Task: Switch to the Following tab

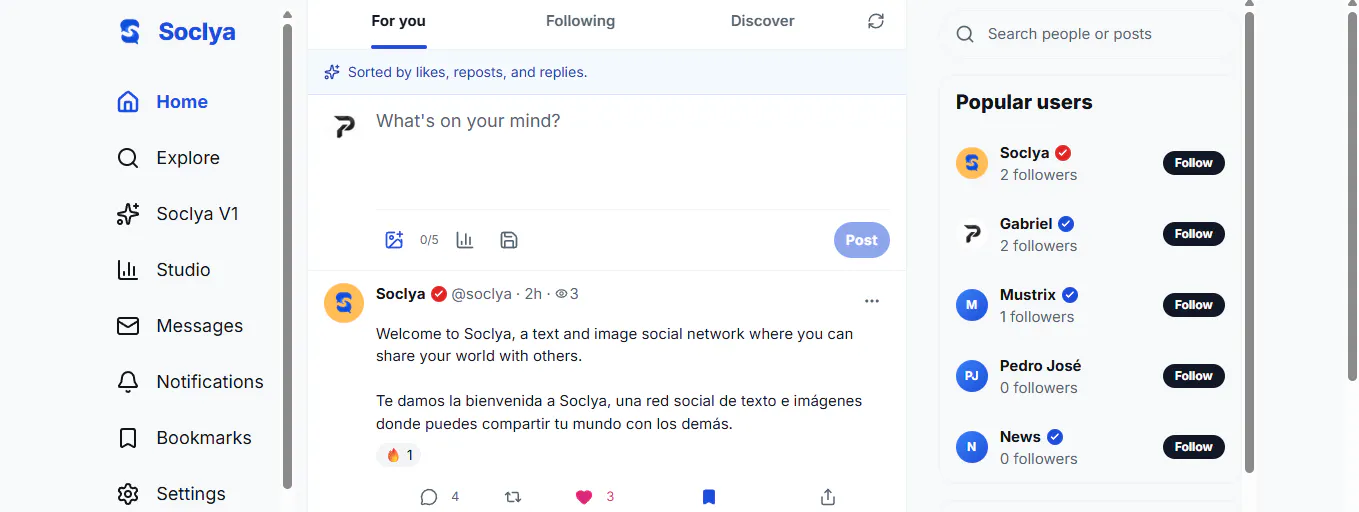Action: pos(580,21)
